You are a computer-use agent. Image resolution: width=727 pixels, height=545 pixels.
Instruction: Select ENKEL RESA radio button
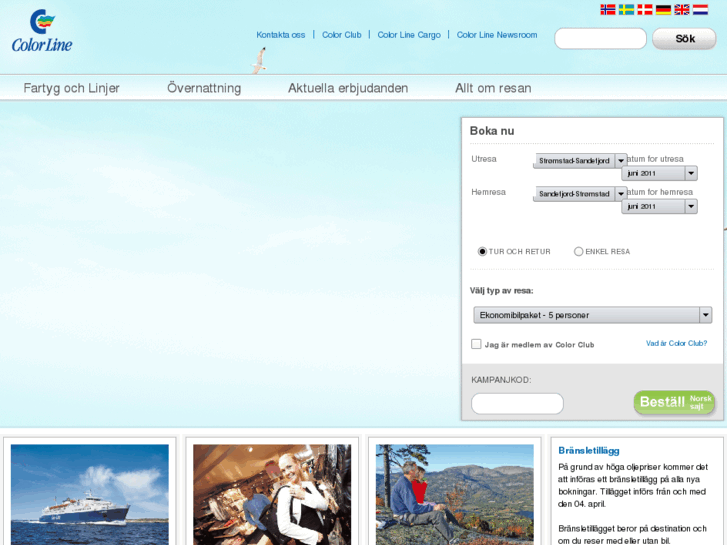coord(578,251)
